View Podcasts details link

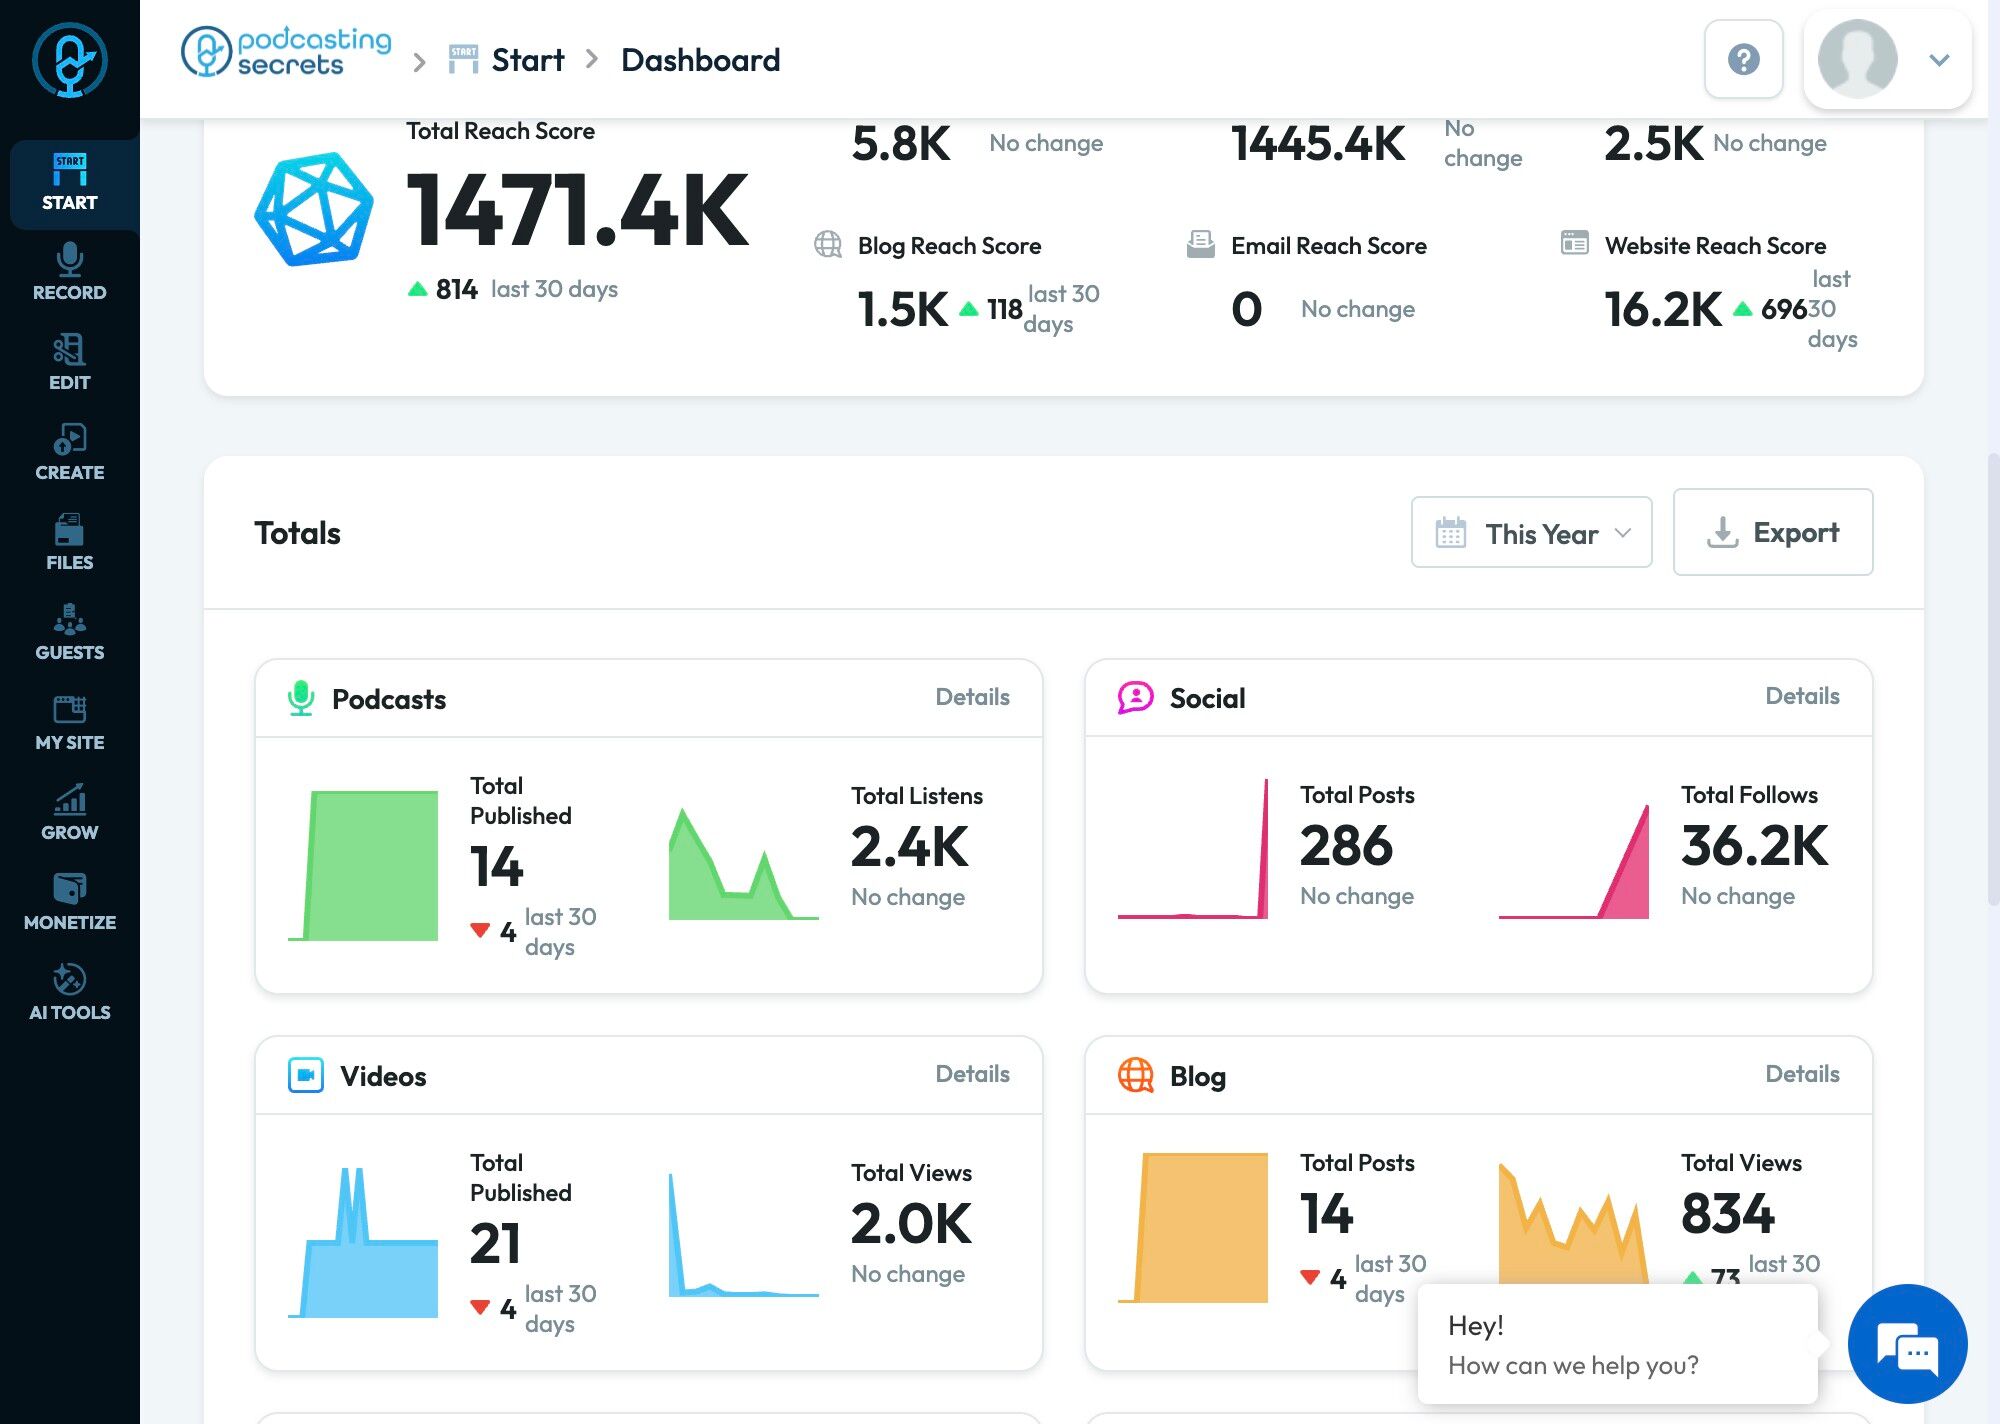tap(972, 697)
